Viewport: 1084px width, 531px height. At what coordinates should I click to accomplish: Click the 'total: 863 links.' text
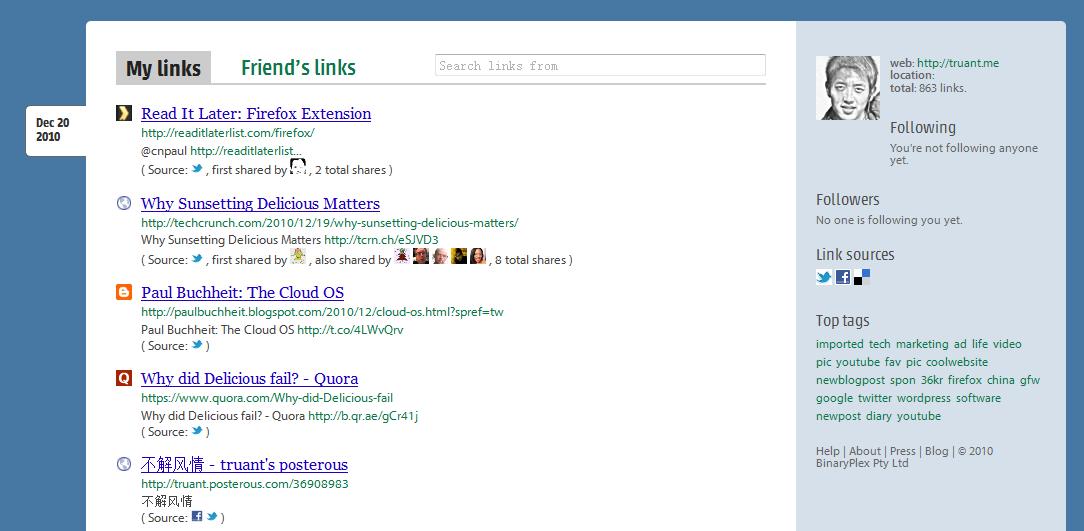coord(928,88)
